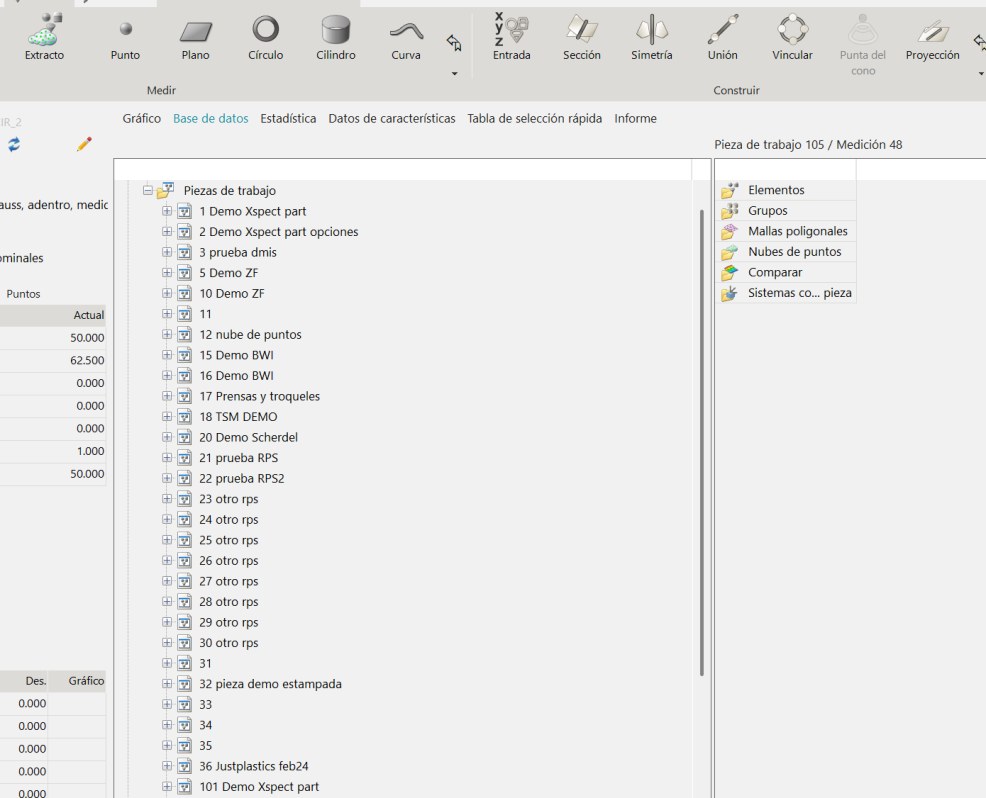Open the Sistemas co... pieza folder icon
The image size is (986, 798).
coord(729,293)
